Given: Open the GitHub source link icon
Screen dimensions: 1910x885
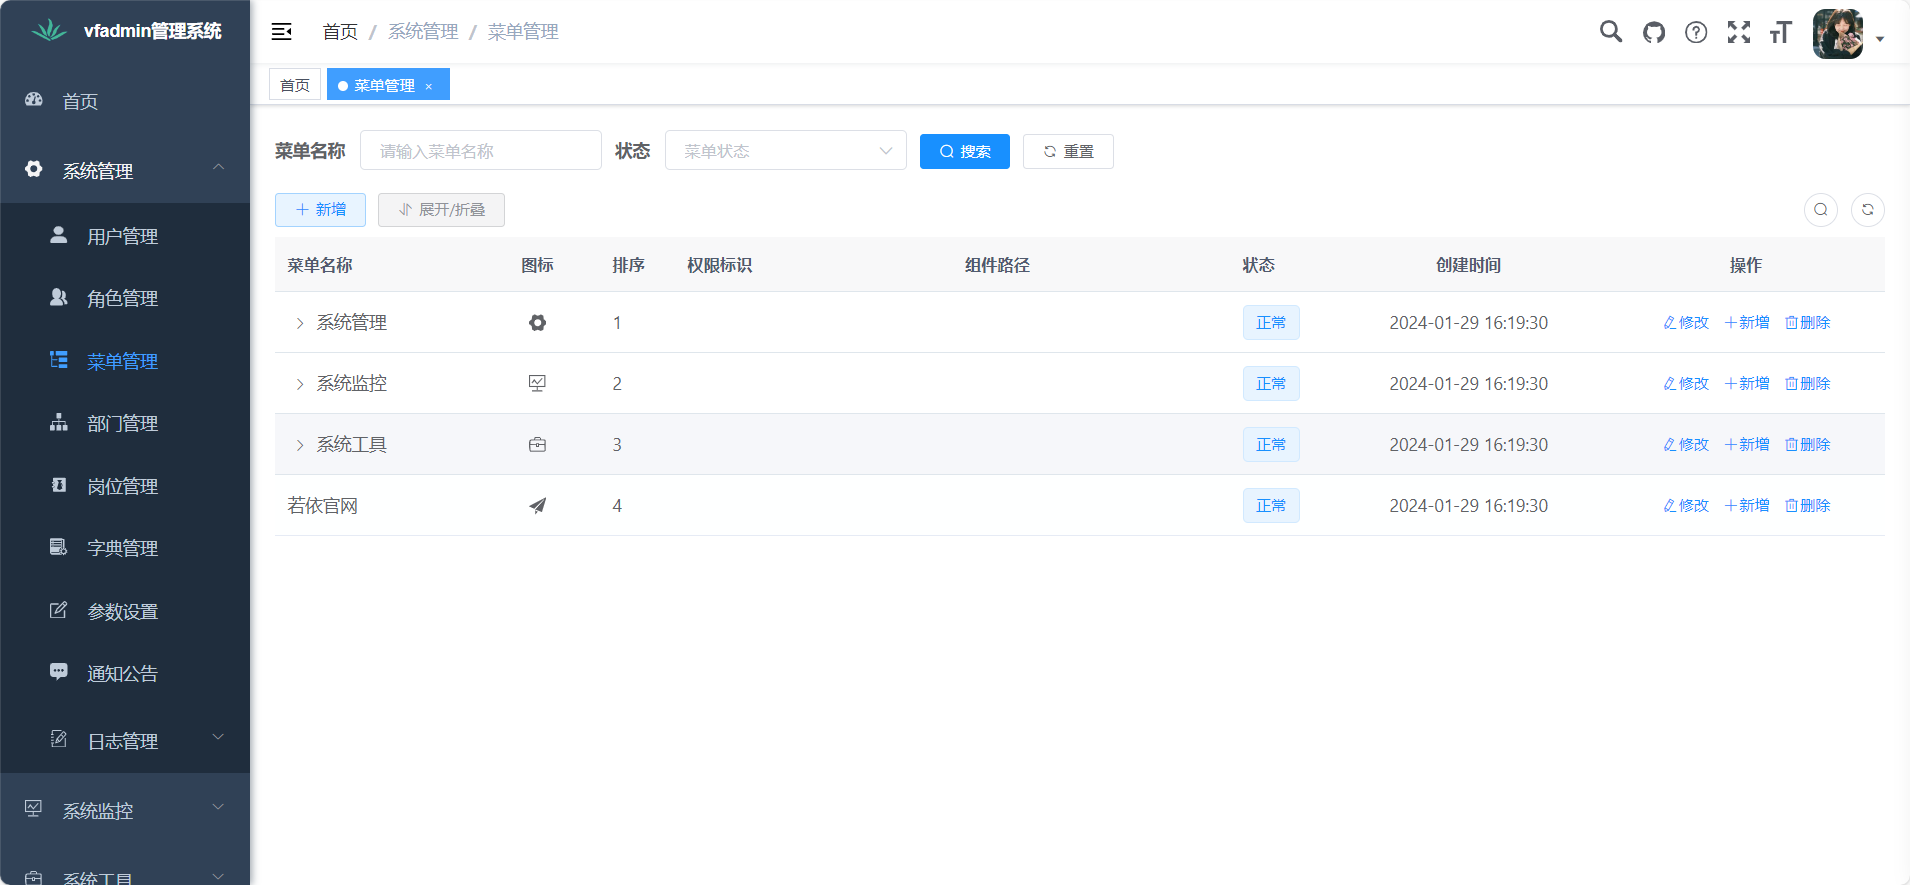Looking at the screenshot, I should 1654,32.
